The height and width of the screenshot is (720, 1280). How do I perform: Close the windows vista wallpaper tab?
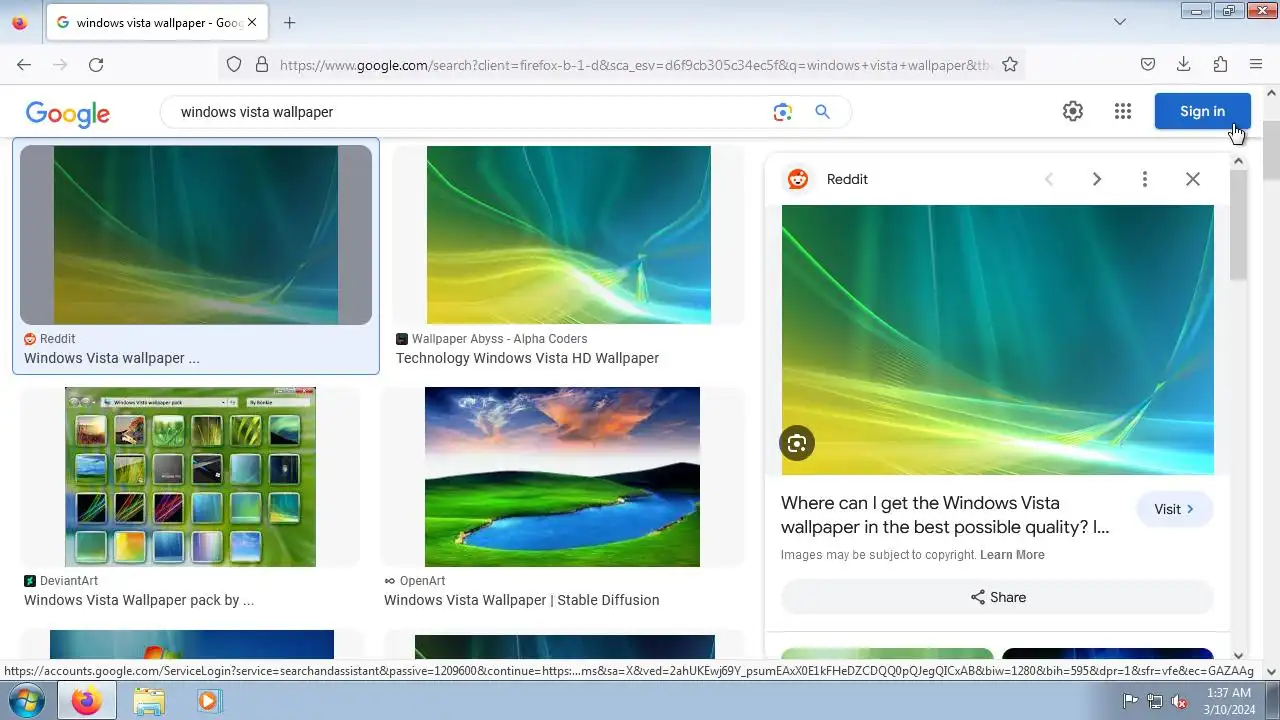252,22
